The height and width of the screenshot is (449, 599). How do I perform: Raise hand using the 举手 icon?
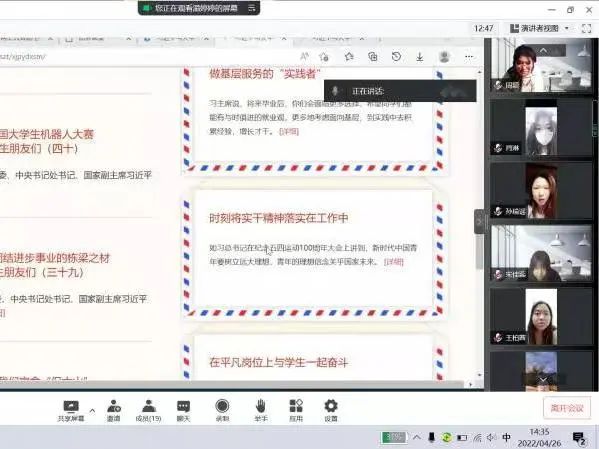pyautogui.click(x=261, y=411)
